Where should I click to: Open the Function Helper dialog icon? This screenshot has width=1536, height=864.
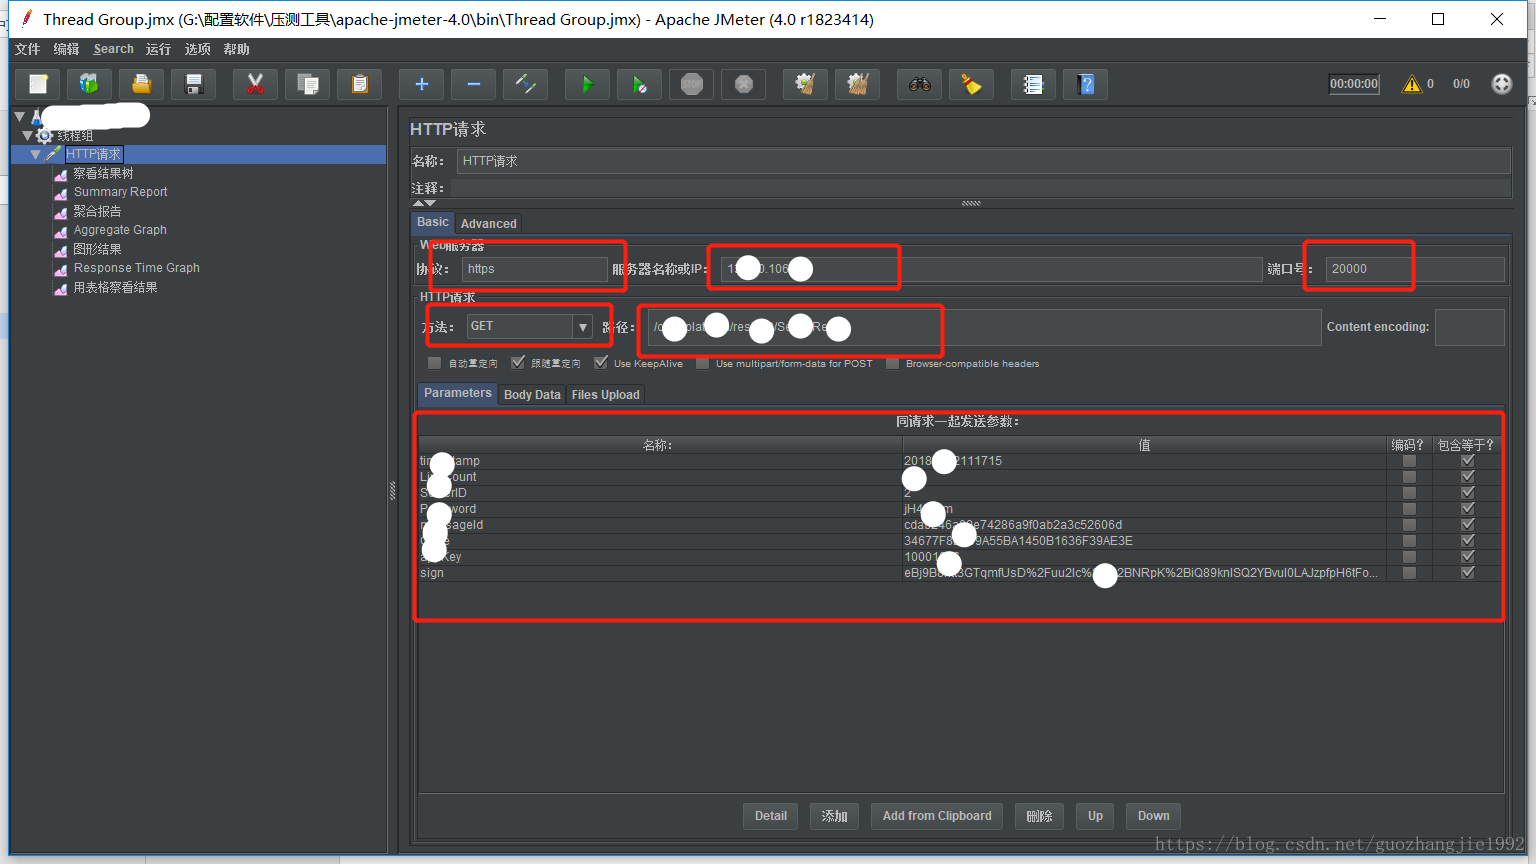(1034, 84)
